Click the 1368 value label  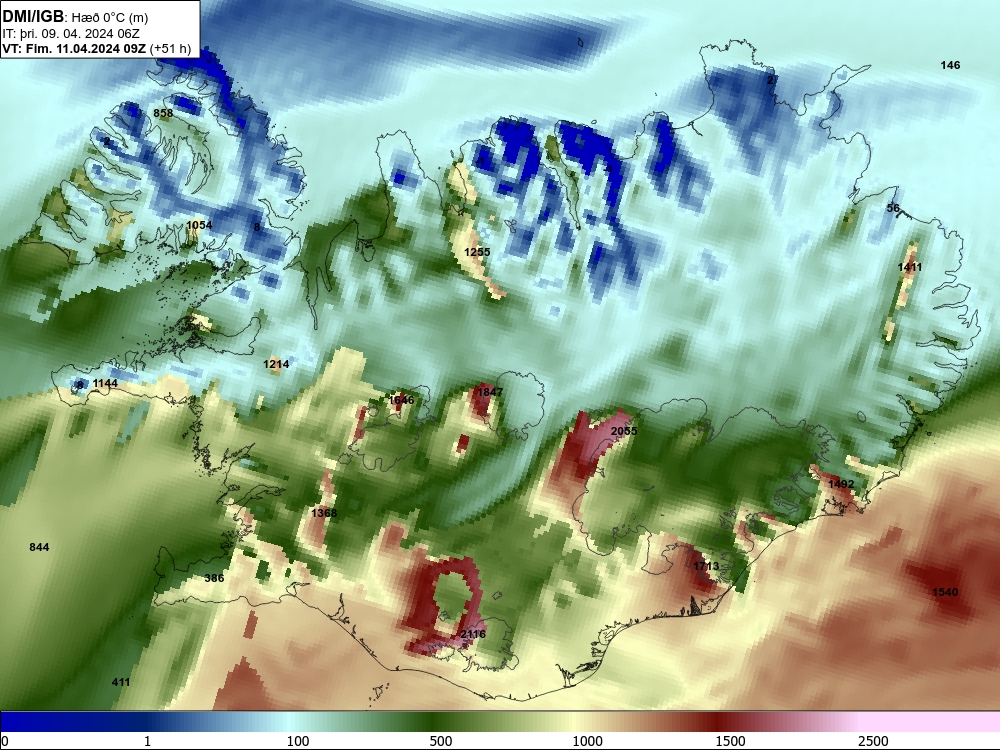[324, 513]
